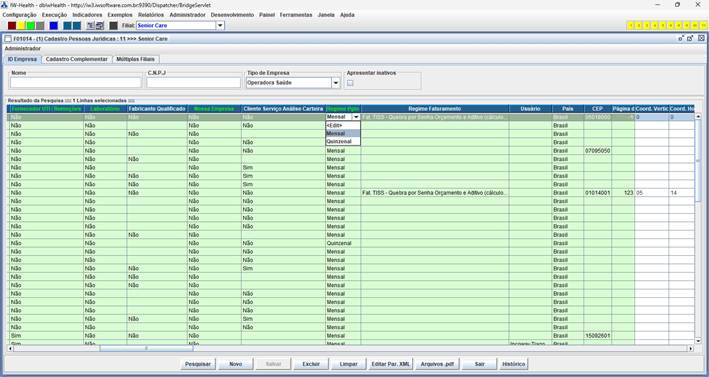Choose <Edit> in the open dropdown list
Viewport: 709px width, 377px height.
tap(343, 125)
